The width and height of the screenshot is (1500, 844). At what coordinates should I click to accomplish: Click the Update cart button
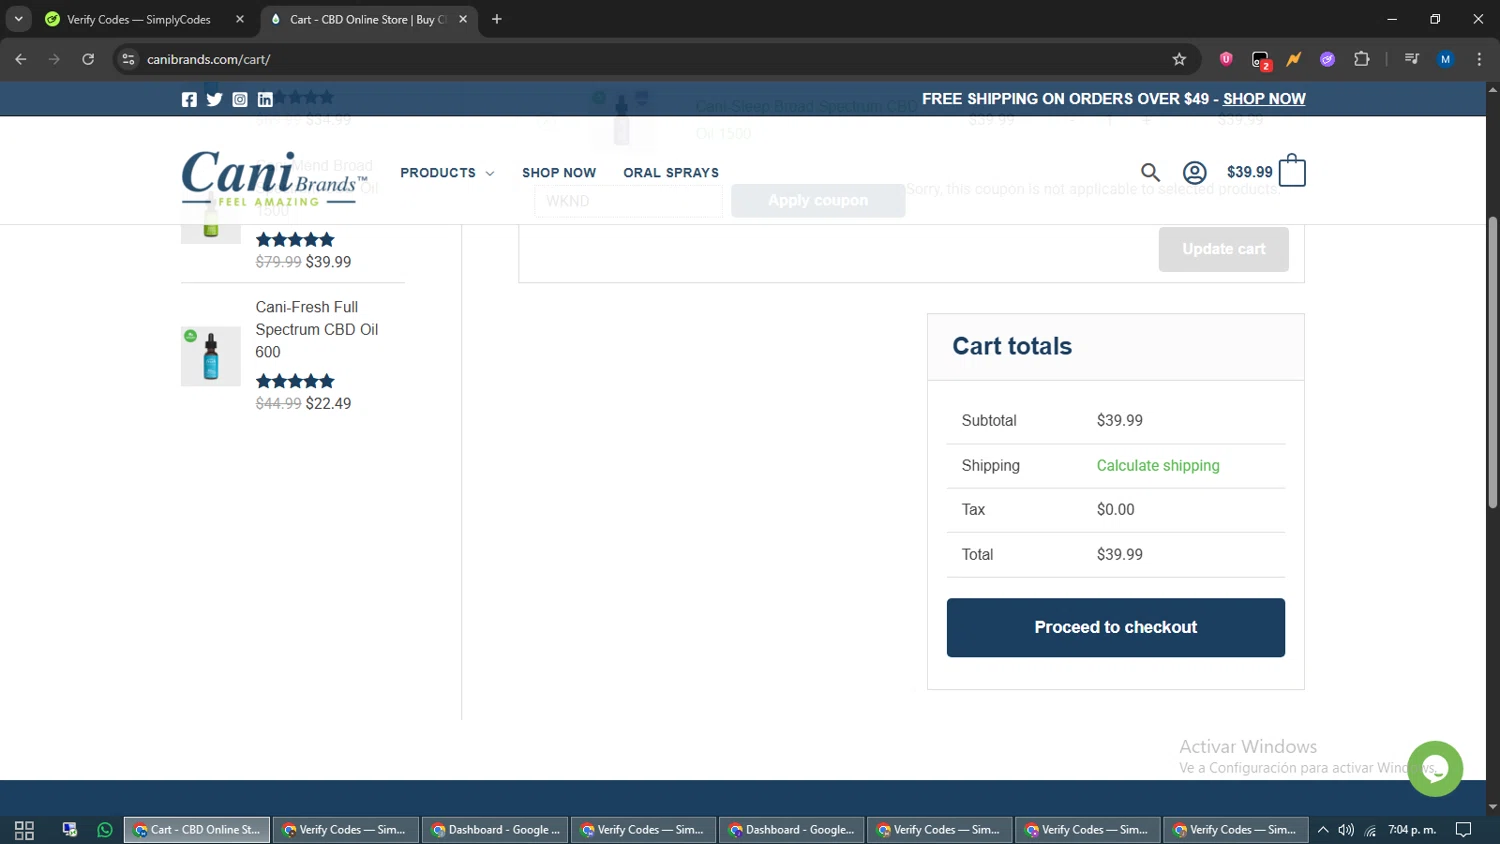[1224, 249]
